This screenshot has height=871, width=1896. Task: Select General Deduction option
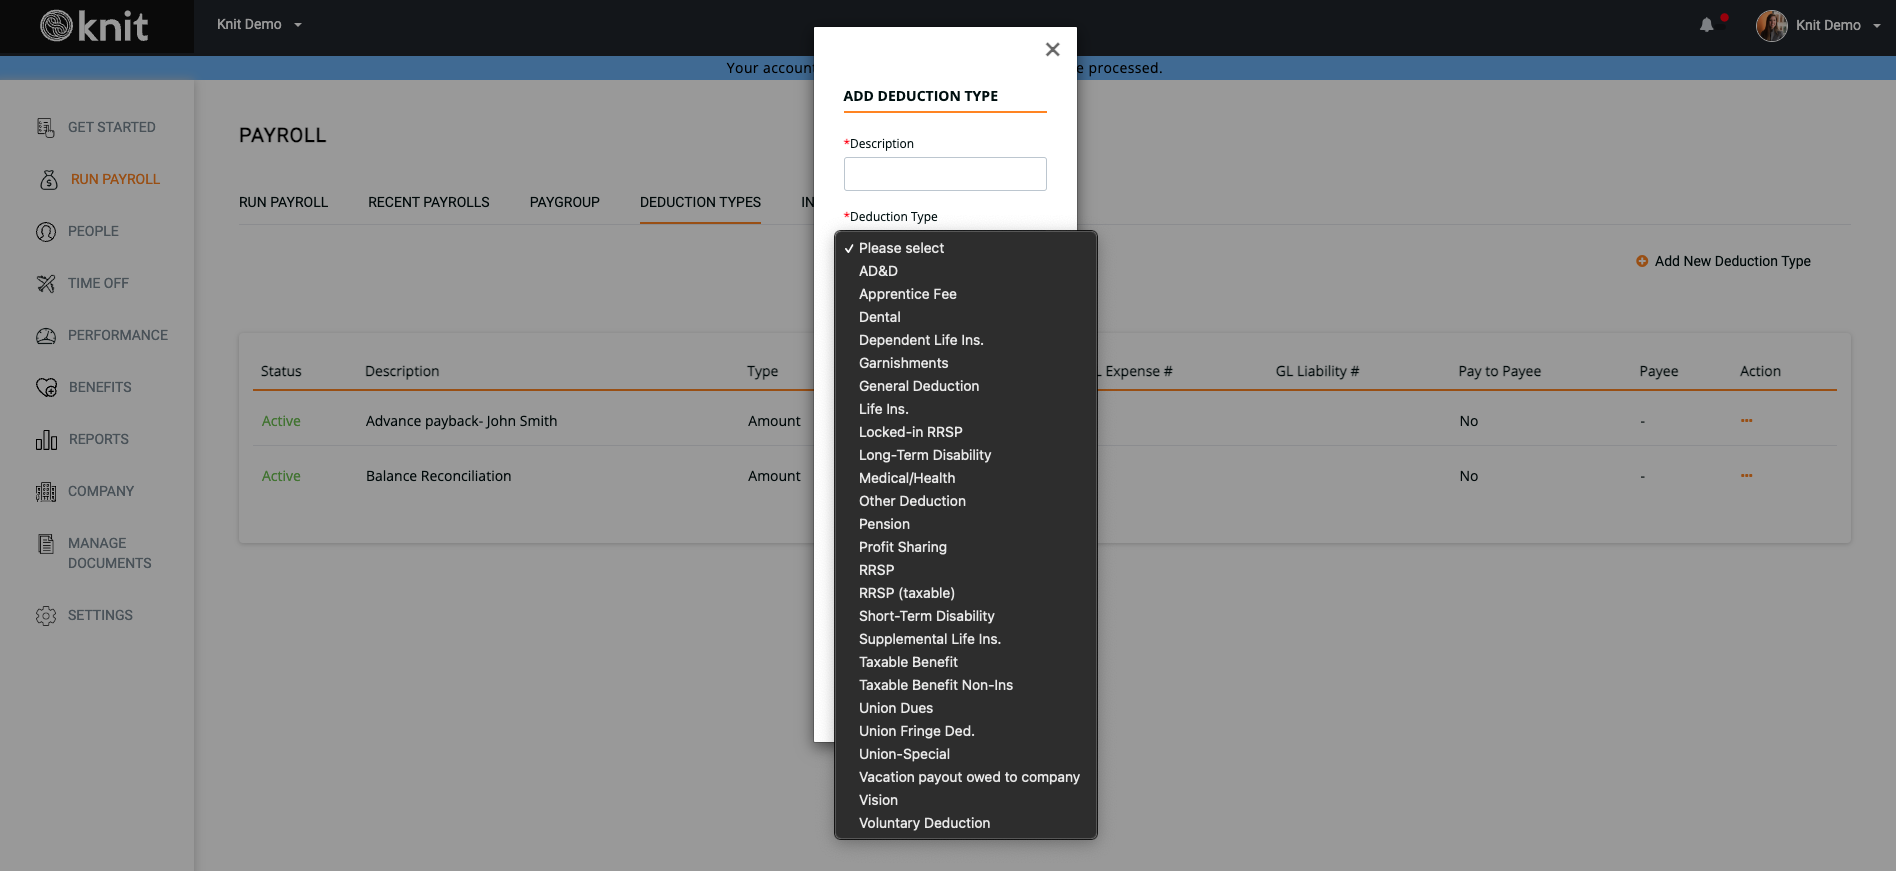[966, 386]
